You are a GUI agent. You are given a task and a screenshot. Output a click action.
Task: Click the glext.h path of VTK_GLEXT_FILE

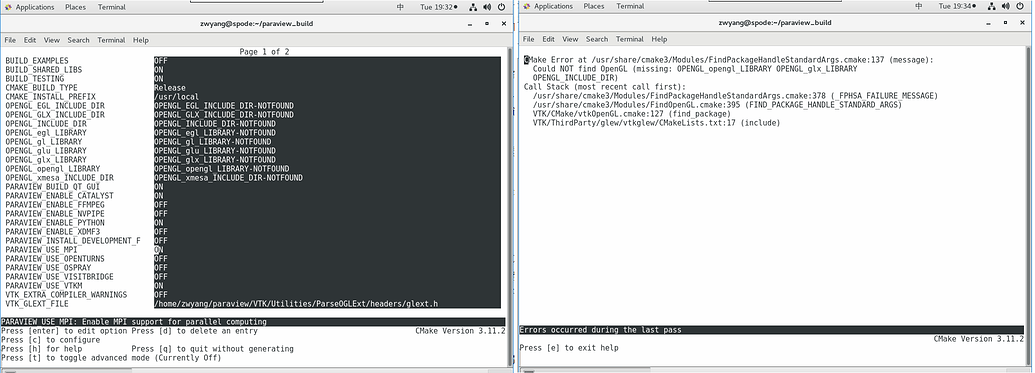(296, 304)
